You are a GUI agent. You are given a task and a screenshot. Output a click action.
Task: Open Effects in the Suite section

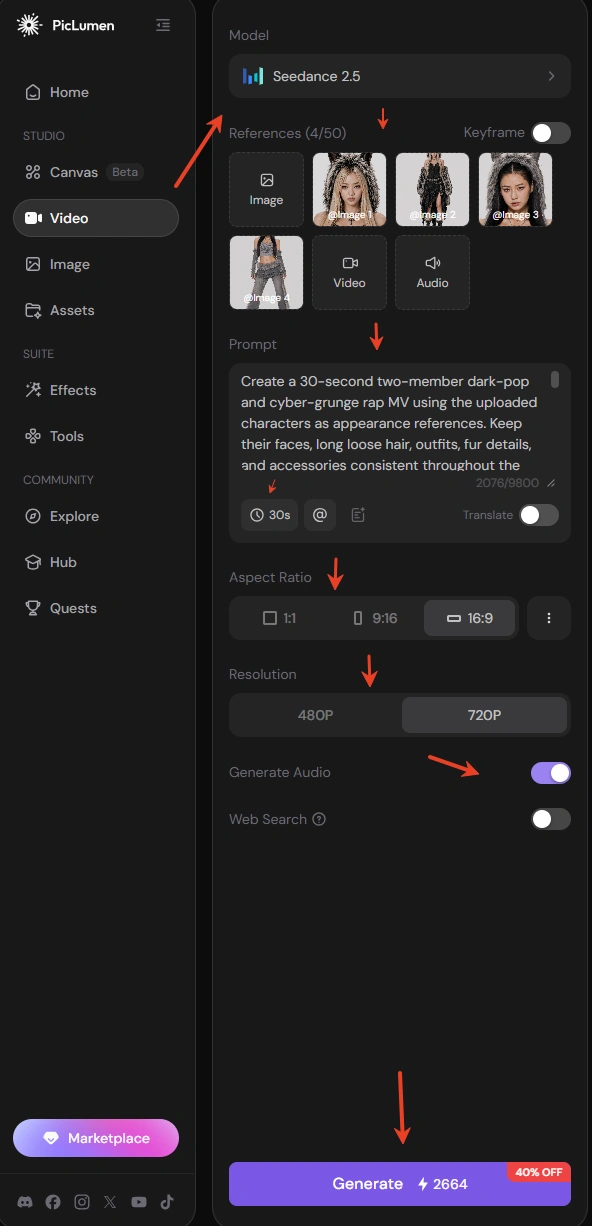point(96,390)
